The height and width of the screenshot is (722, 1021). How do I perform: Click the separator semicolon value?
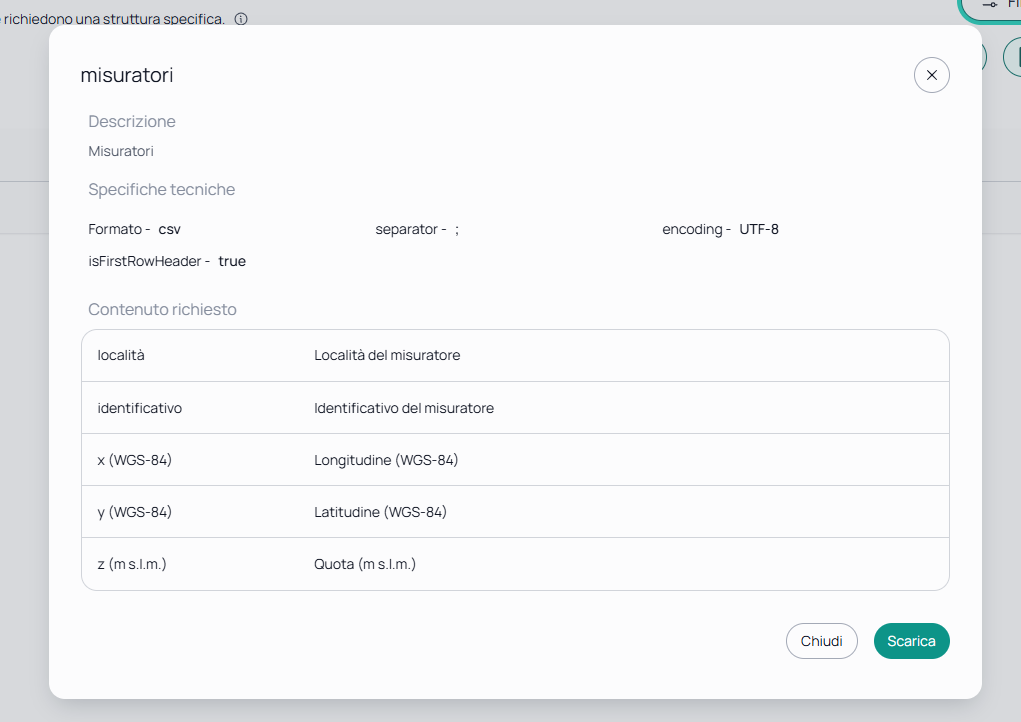coord(457,230)
